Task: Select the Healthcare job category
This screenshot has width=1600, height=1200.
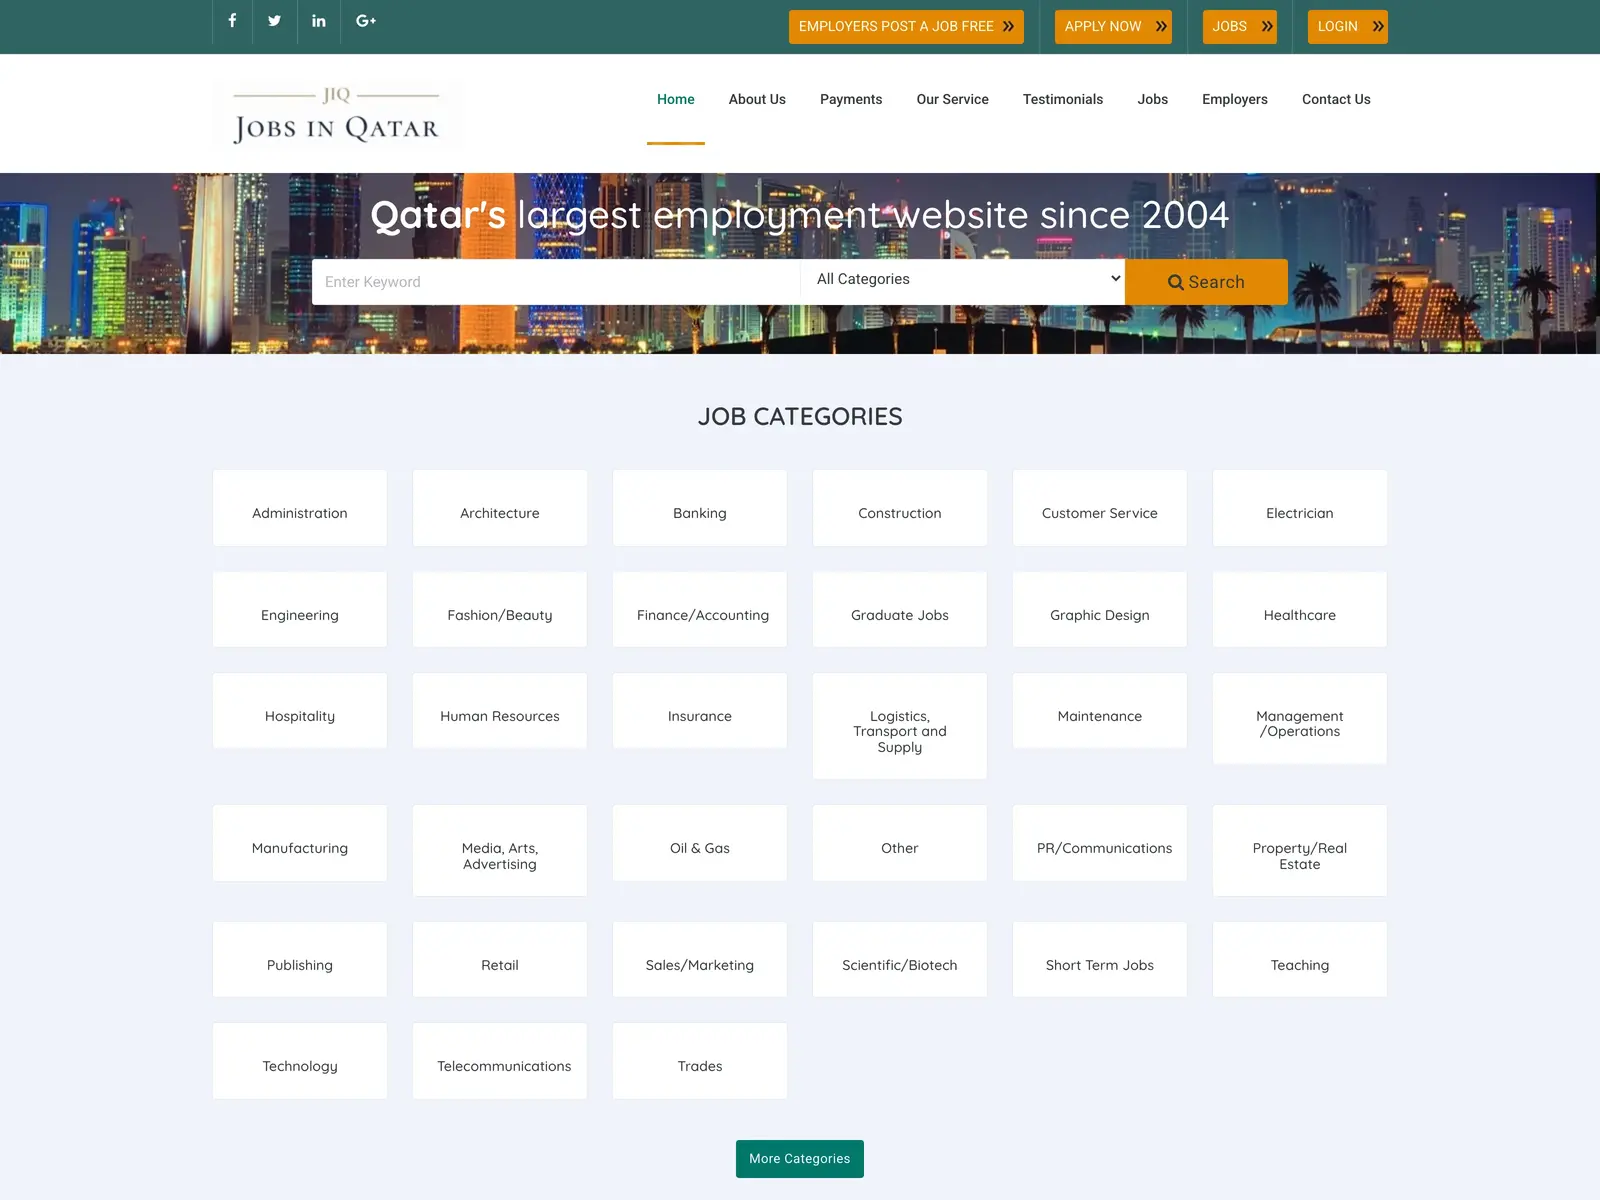Action: coord(1300,610)
